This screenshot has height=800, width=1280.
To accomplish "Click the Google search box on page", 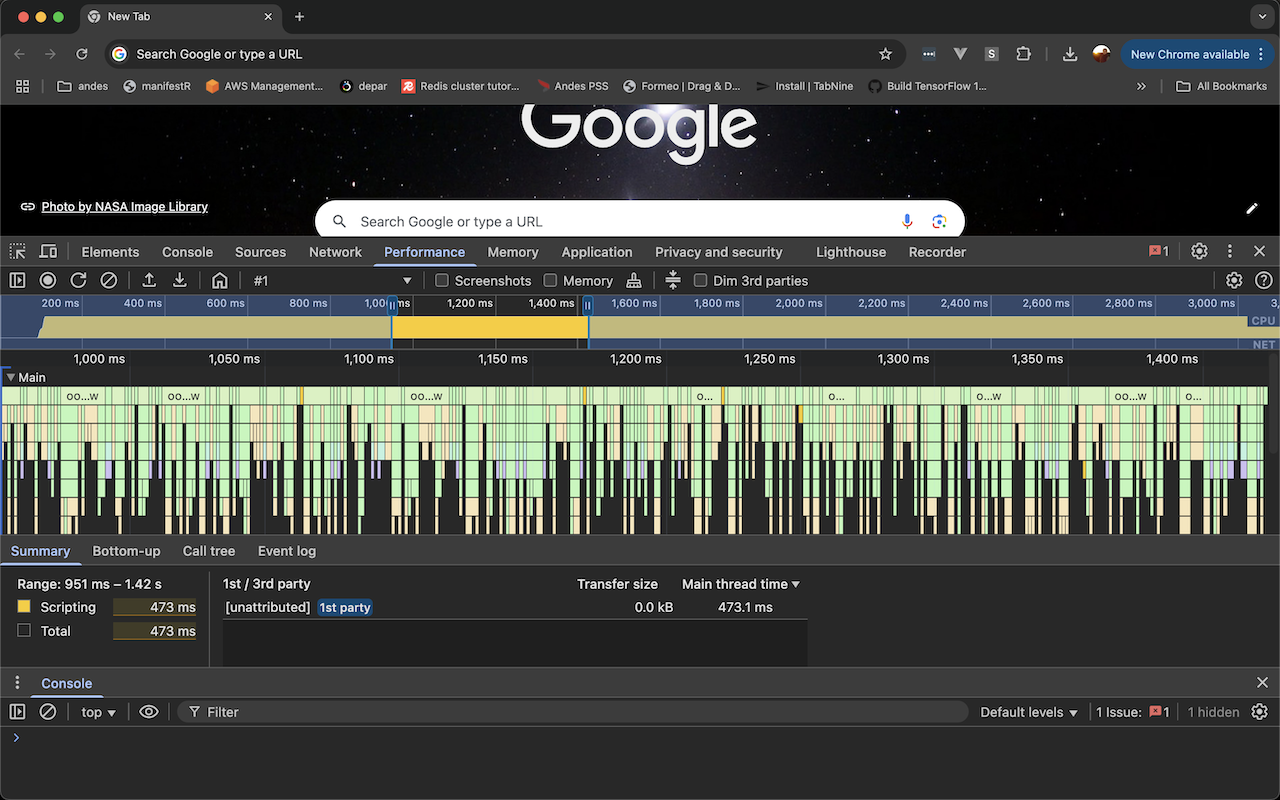I will (640, 221).
